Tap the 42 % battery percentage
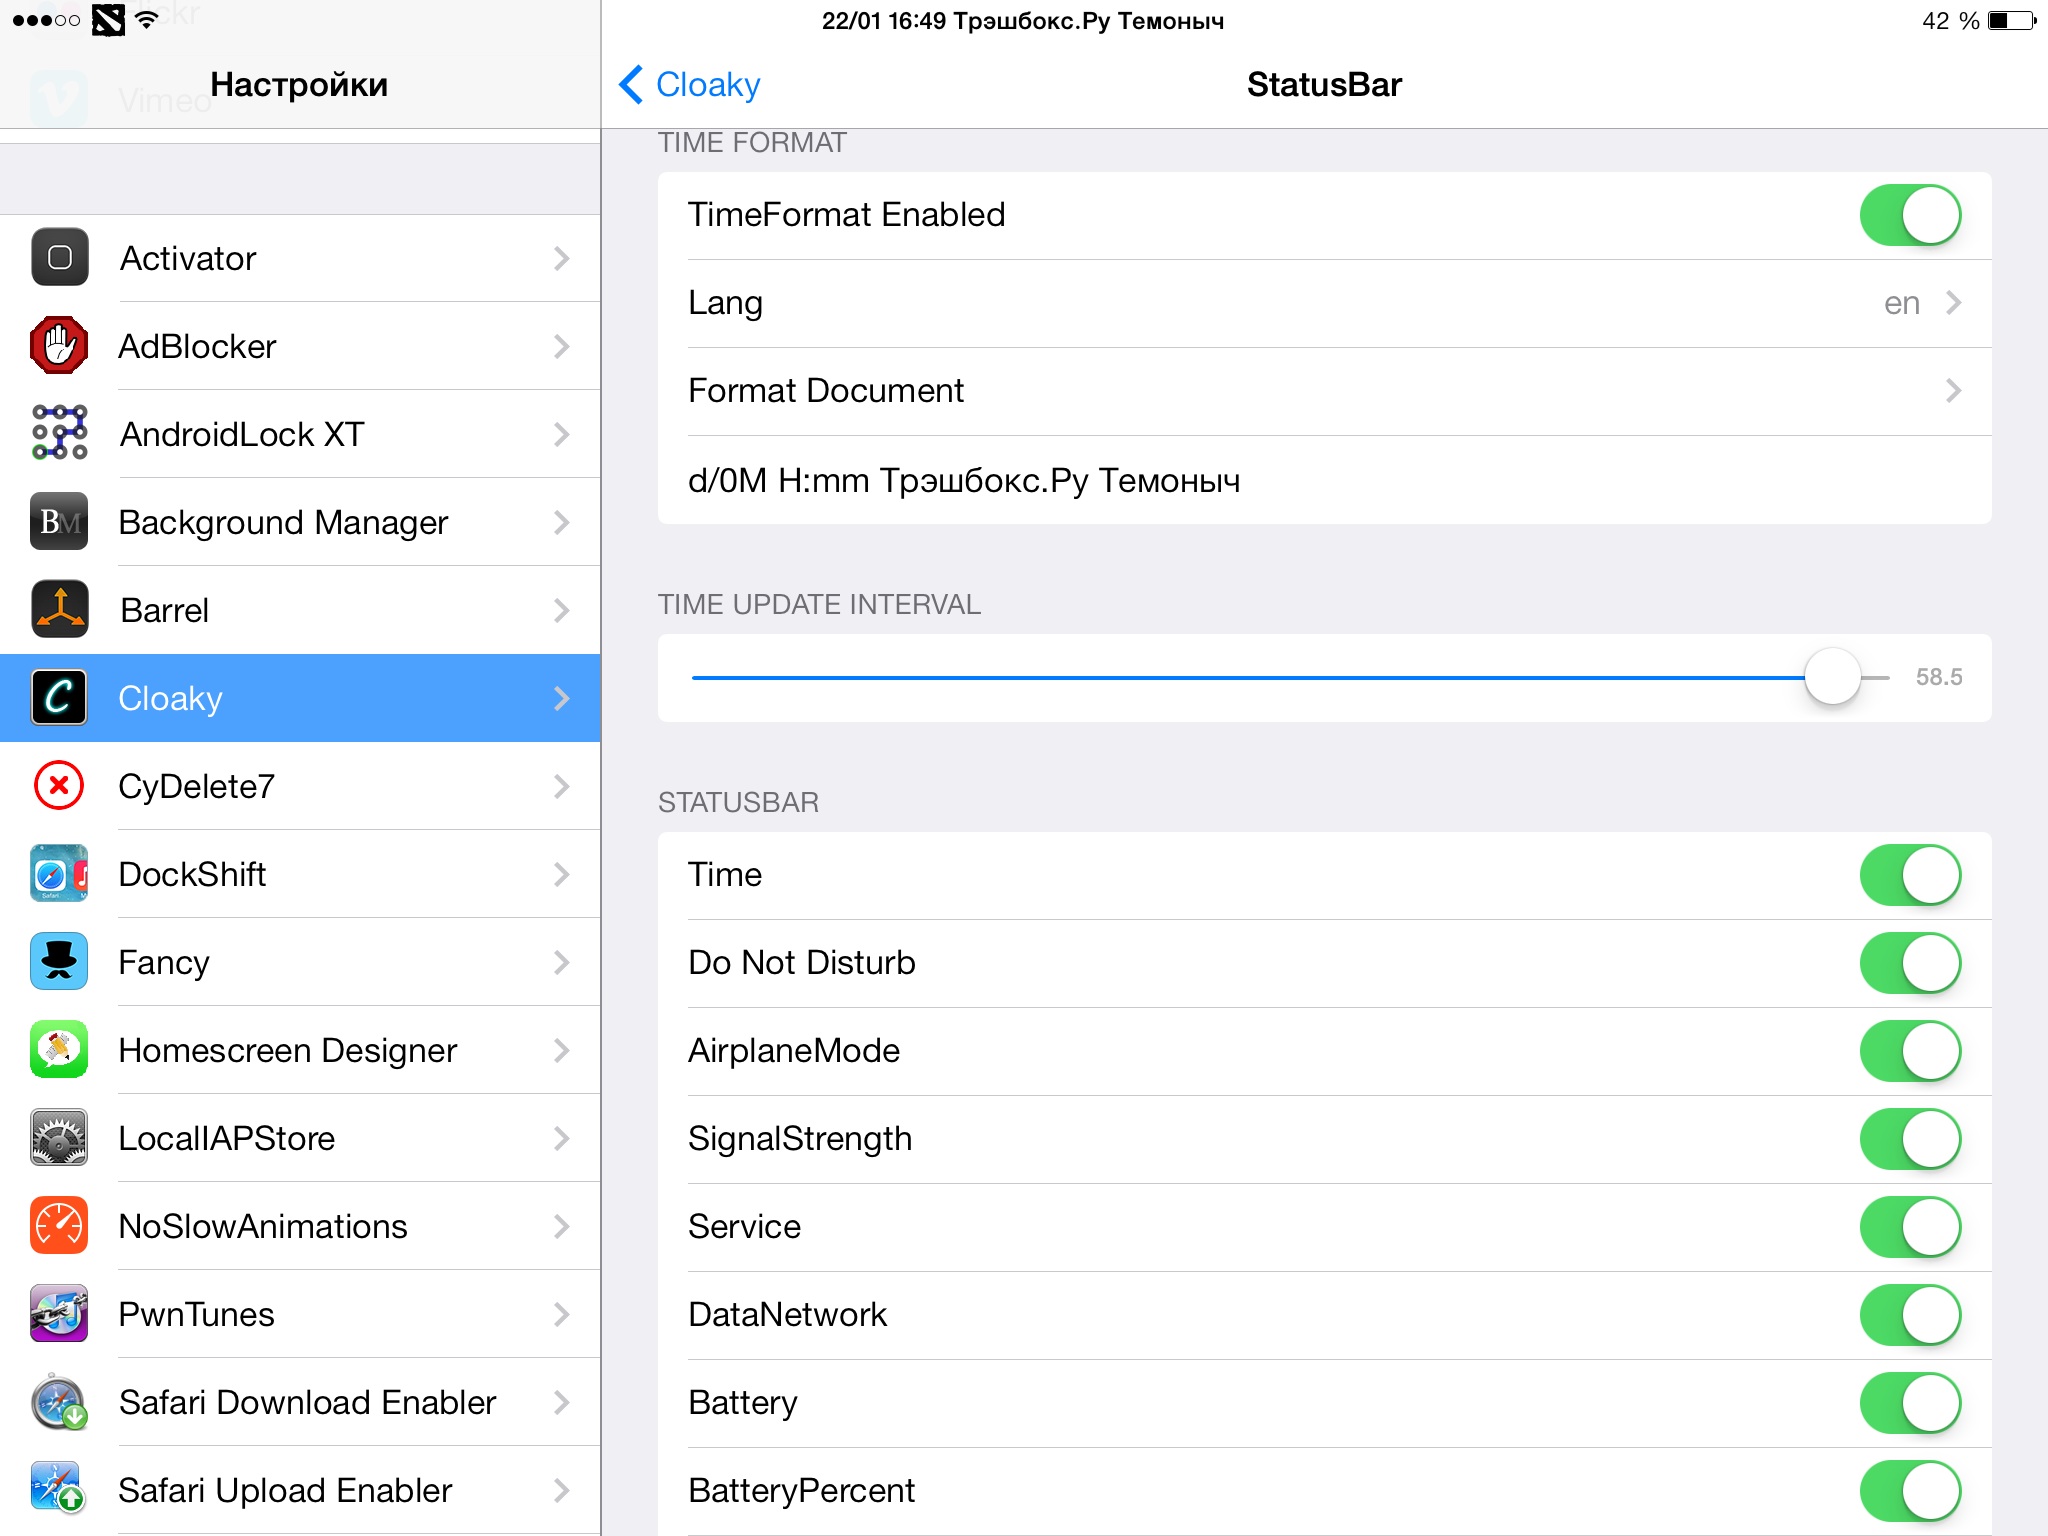 pos(1950,21)
